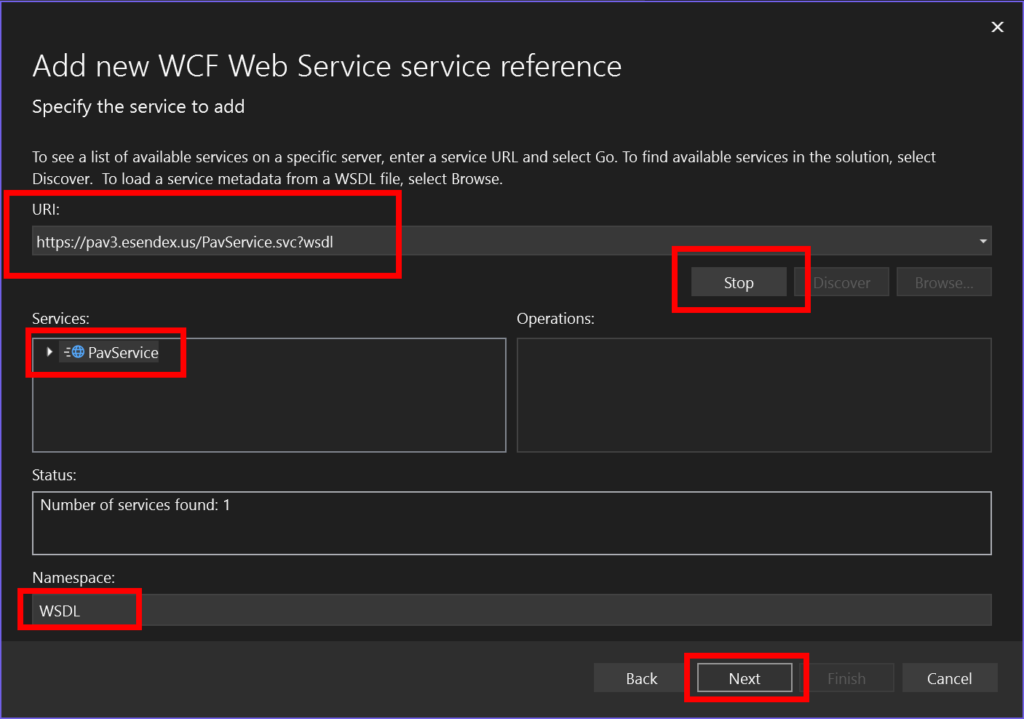Click the 'Add new WCF Web Service' heading
The width and height of the screenshot is (1024, 719).
pyautogui.click(x=327, y=66)
